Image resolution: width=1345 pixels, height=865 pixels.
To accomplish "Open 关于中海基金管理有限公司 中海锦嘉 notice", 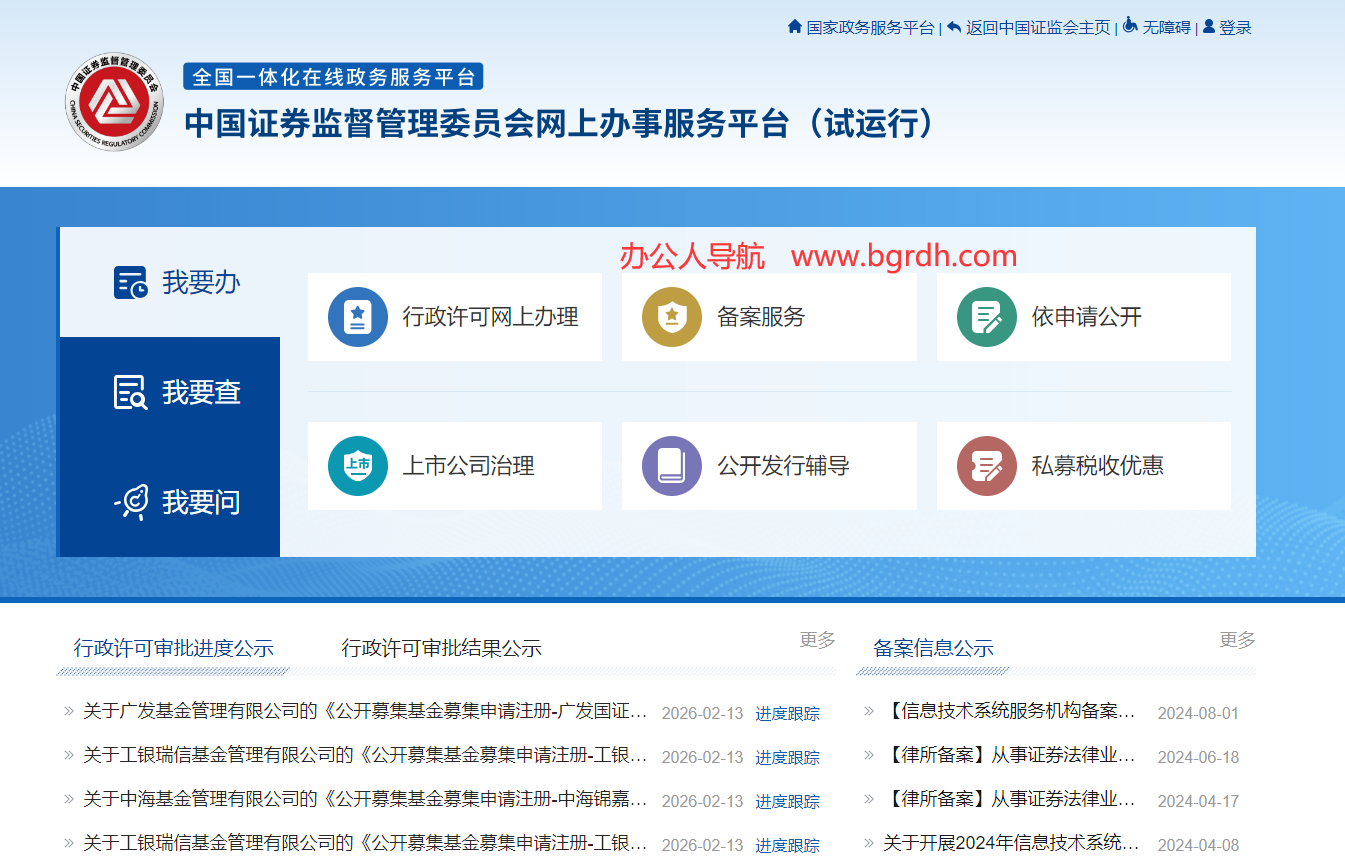I will [366, 800].
